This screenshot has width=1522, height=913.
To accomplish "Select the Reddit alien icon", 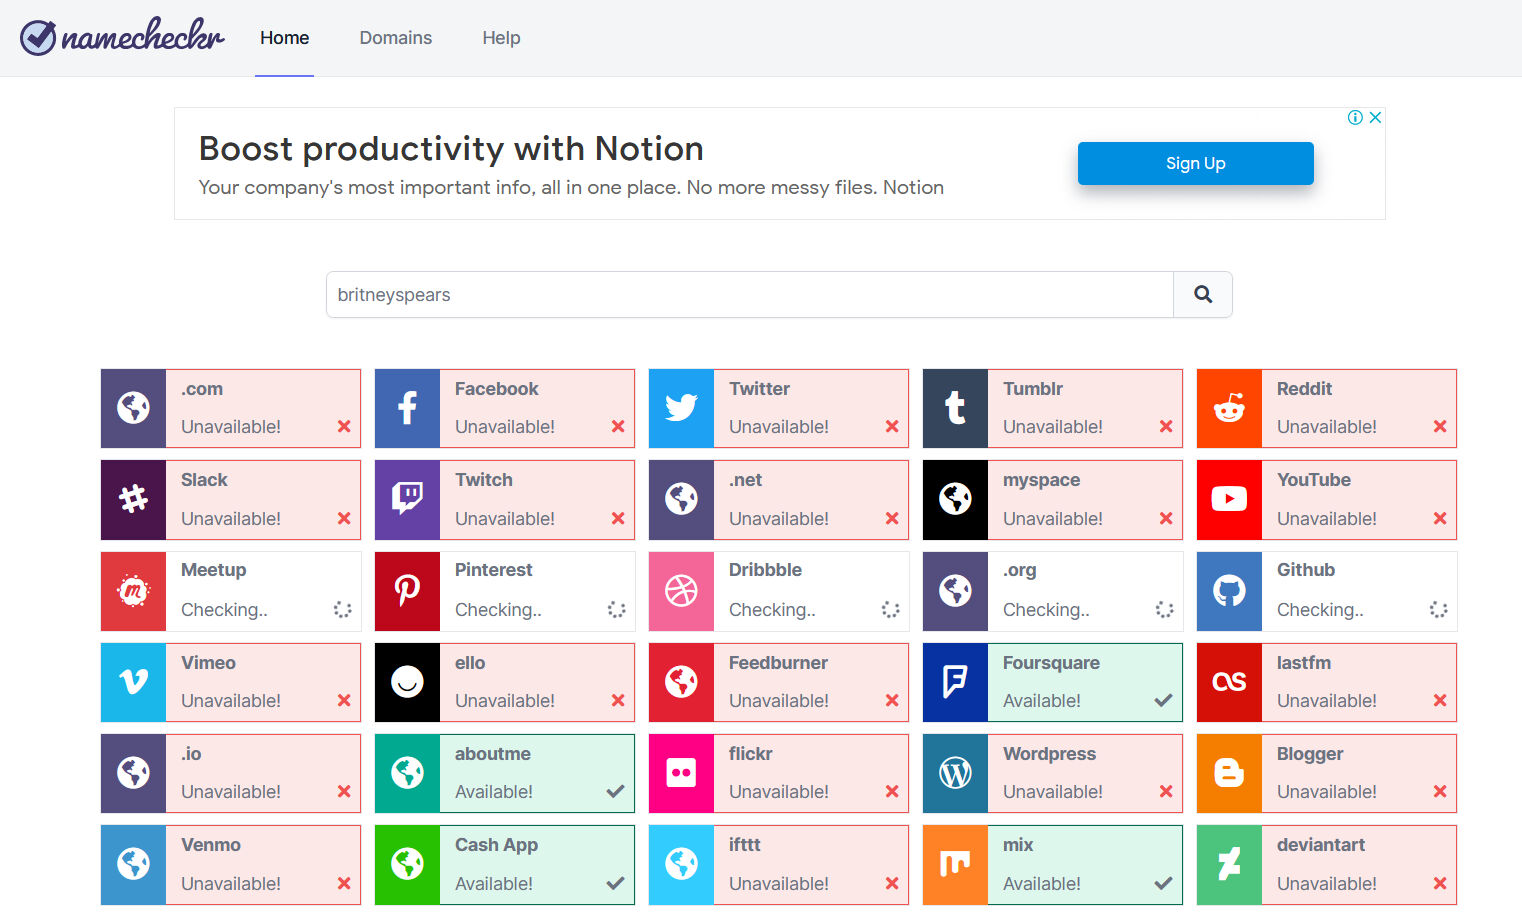I will click(x=1229, y=408).
